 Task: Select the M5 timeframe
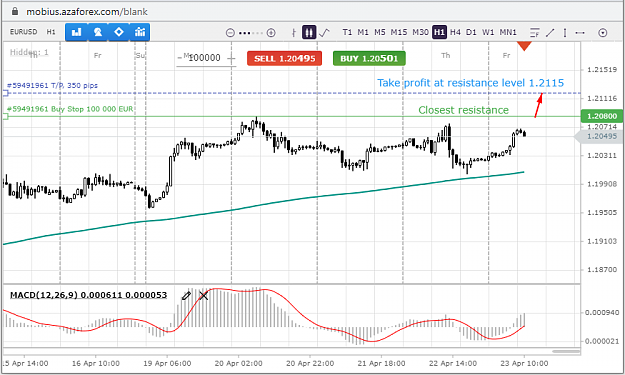[x=380, y=32]
